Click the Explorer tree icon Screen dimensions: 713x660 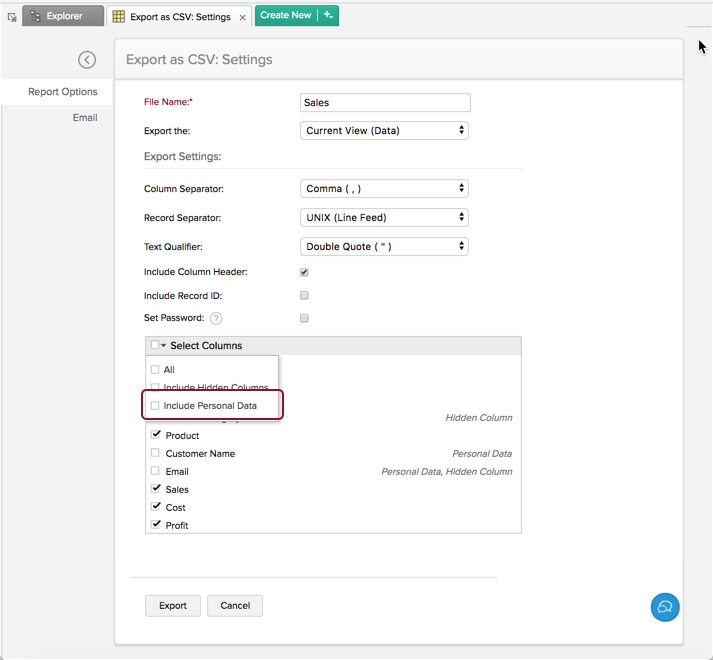36,16
